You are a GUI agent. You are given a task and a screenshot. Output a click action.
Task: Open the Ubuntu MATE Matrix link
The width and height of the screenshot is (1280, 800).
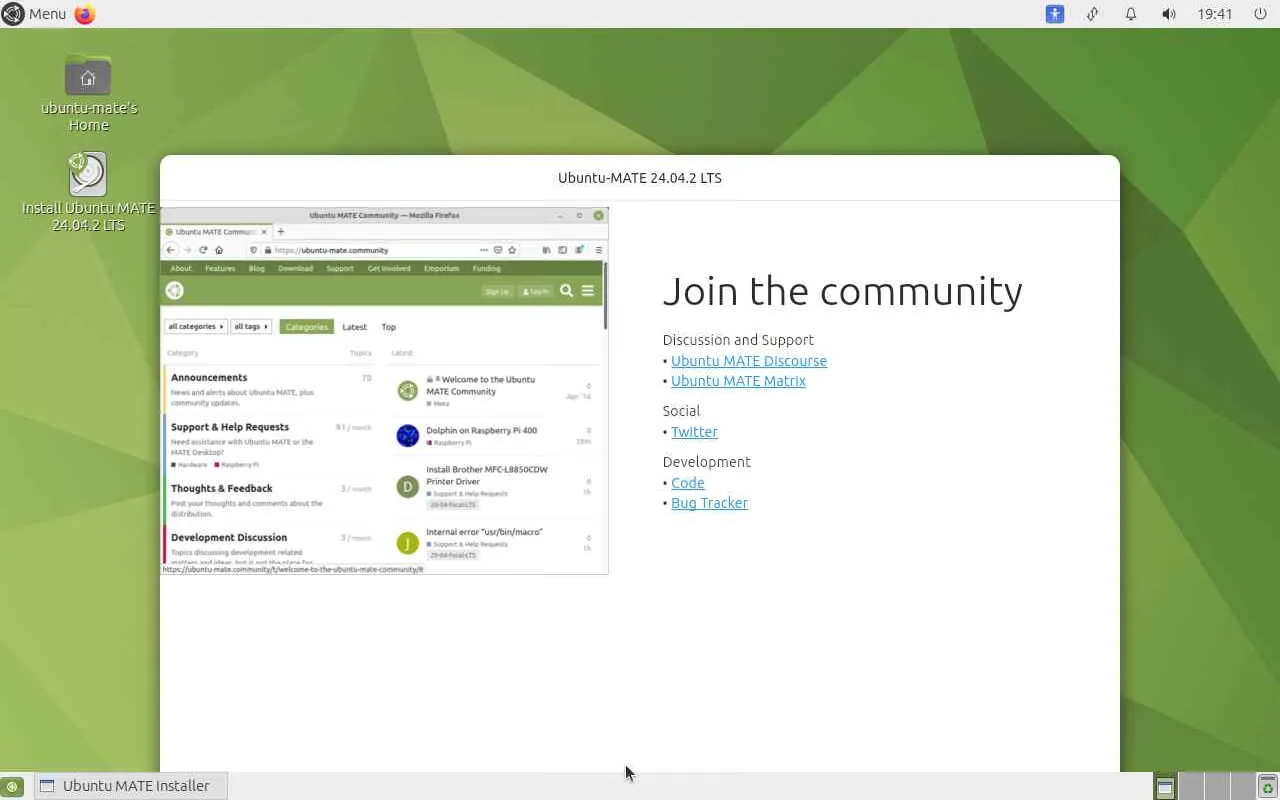click(x=738, y=381)
